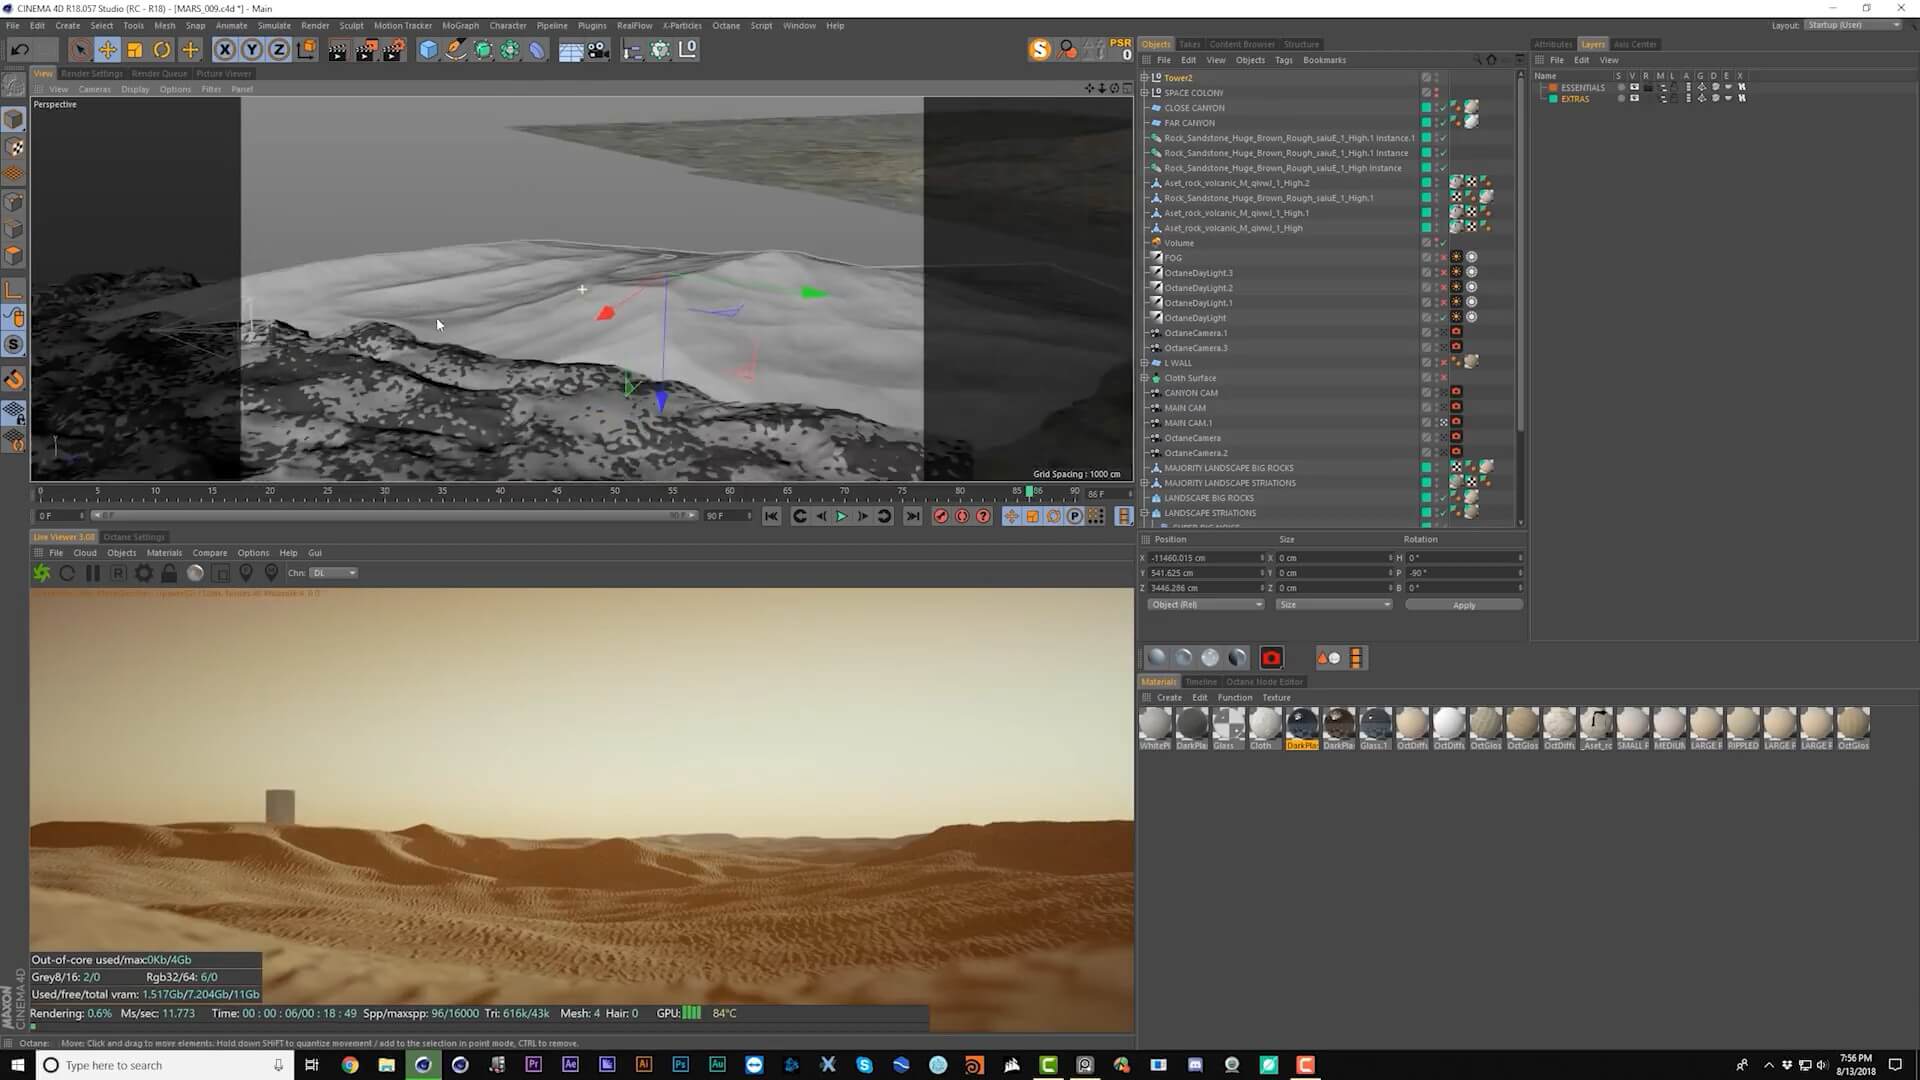Select the Scale tool
This screenshot has height=1080, width=1920.
point(134,50)
